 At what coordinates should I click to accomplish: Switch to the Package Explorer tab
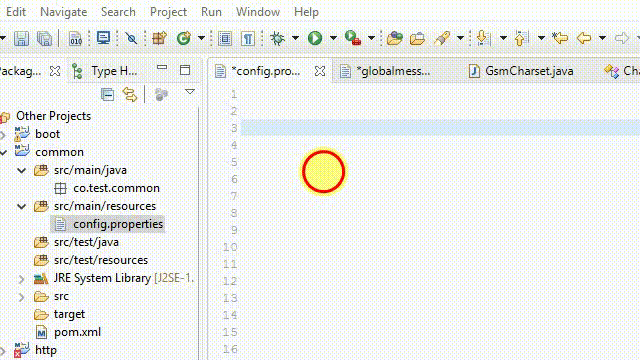point(20,71)
